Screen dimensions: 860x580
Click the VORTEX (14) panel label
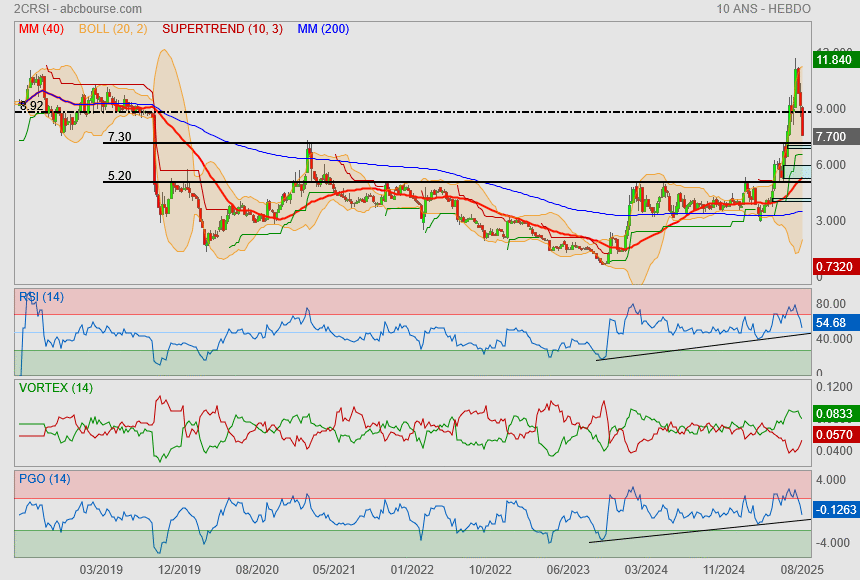point(55,388)
